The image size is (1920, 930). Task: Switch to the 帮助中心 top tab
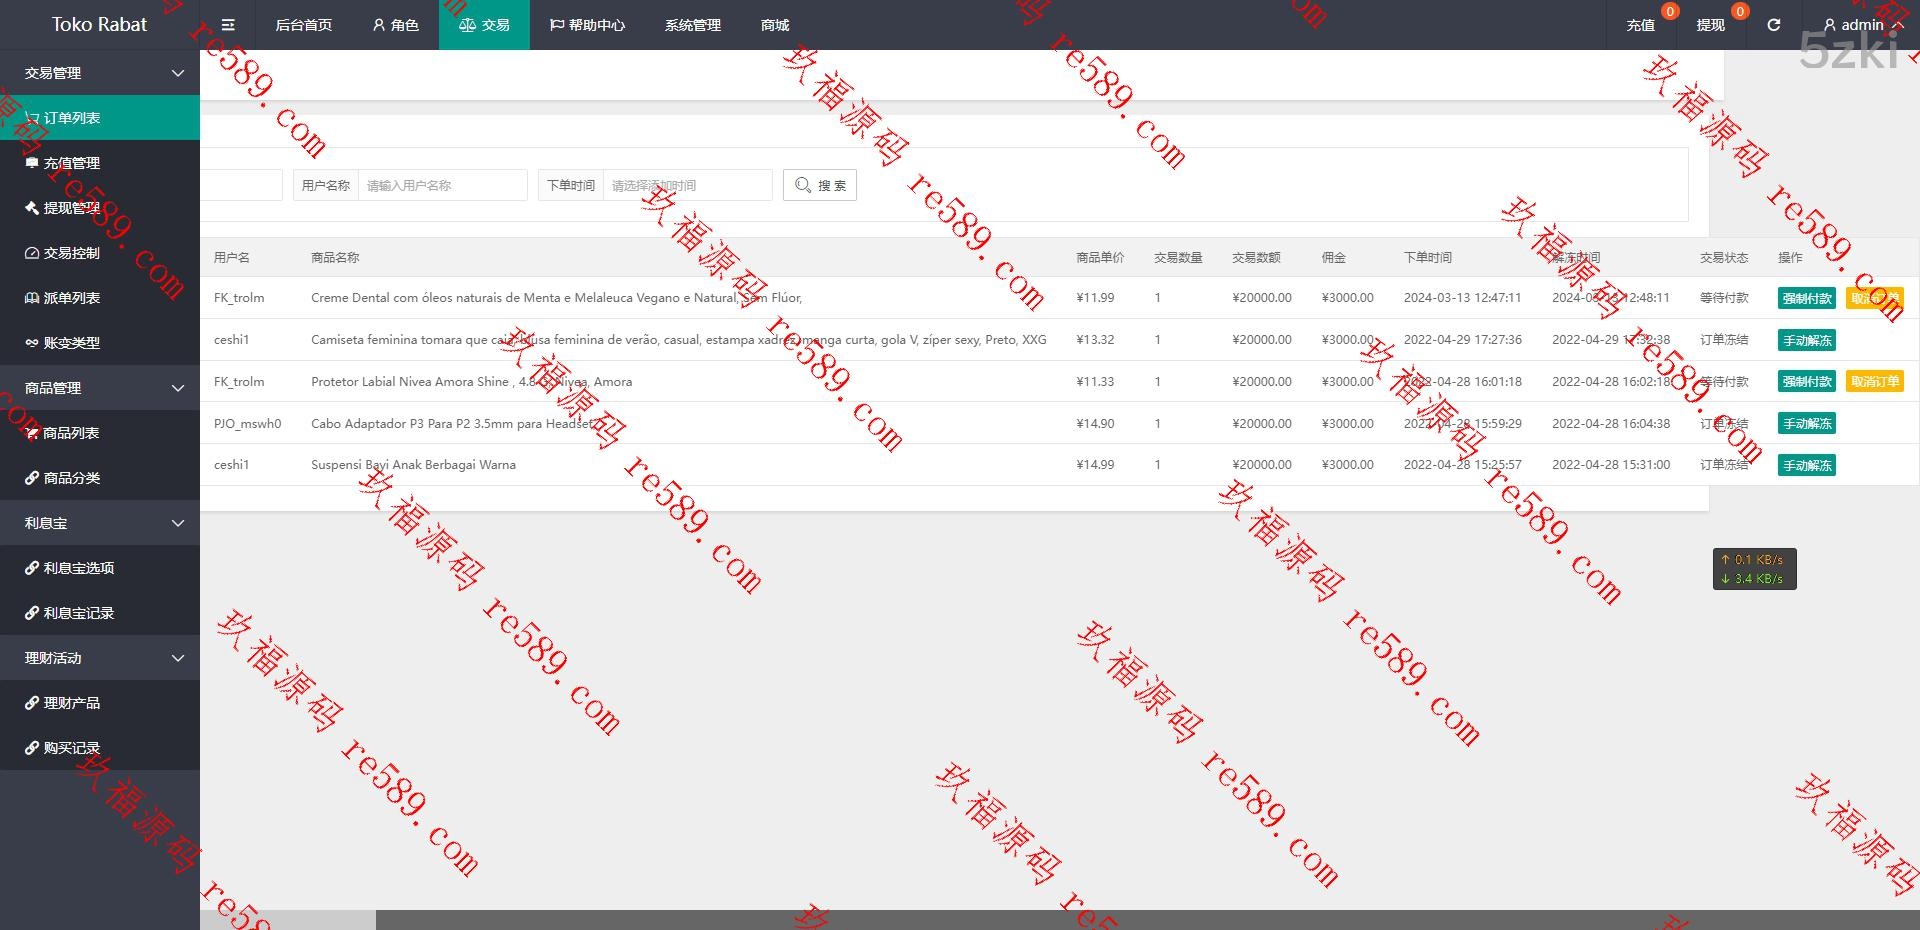(x=587, y=25)
